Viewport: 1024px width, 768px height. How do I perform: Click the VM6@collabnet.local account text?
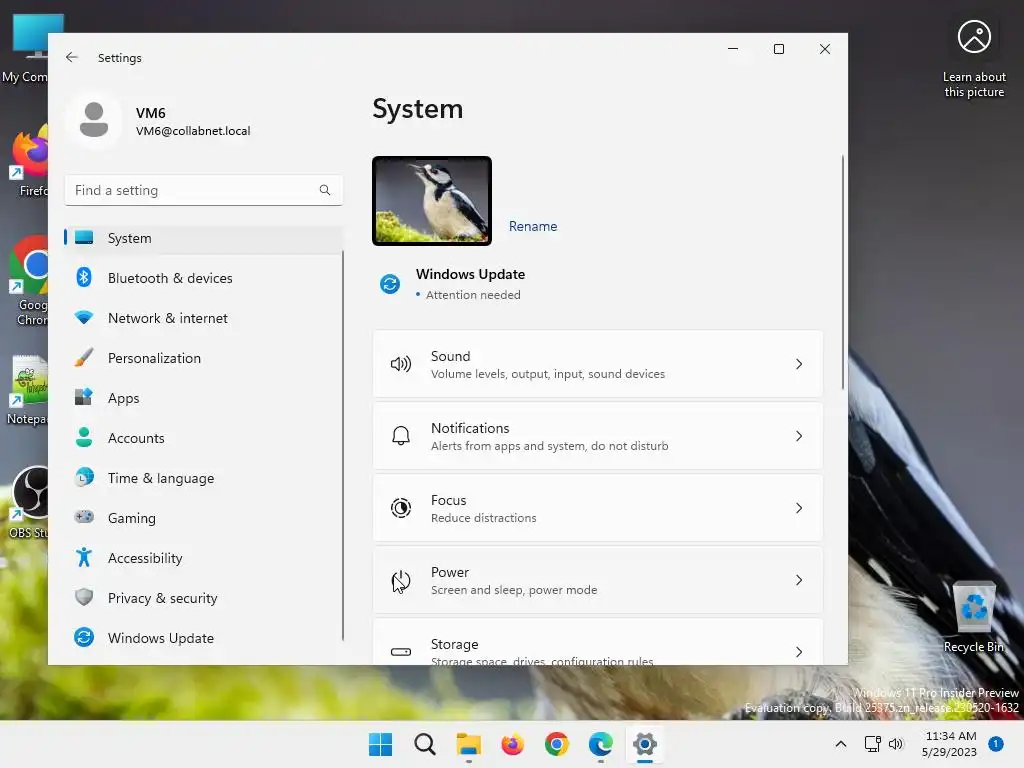pyautogui.click(x=193, y=131)
